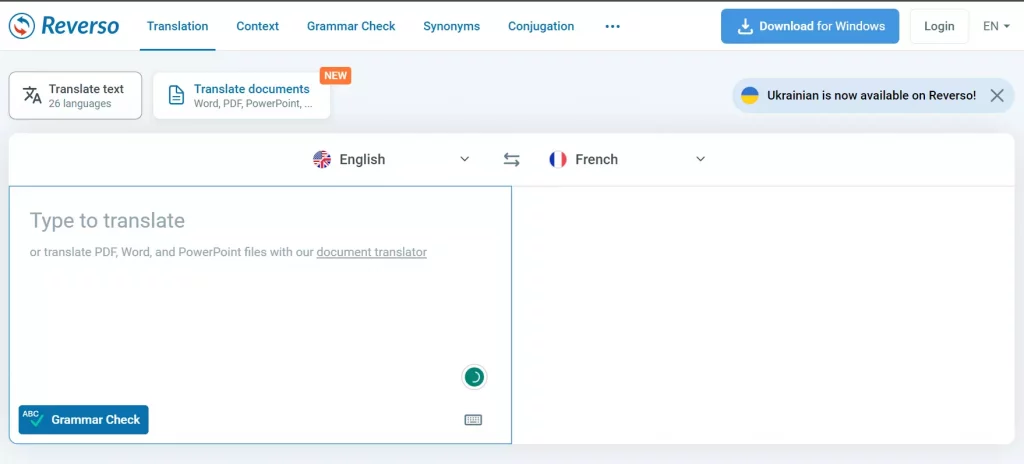Click the Reverso logo

click(64, 26)
